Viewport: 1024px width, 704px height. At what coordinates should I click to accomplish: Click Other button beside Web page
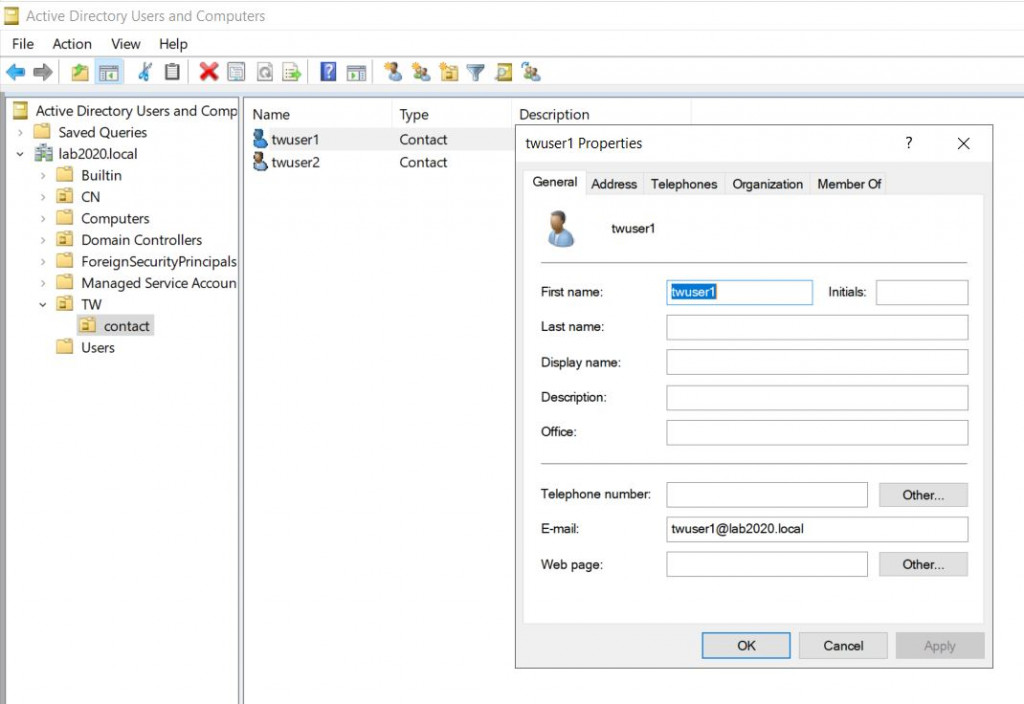click(x=923, y=564)
